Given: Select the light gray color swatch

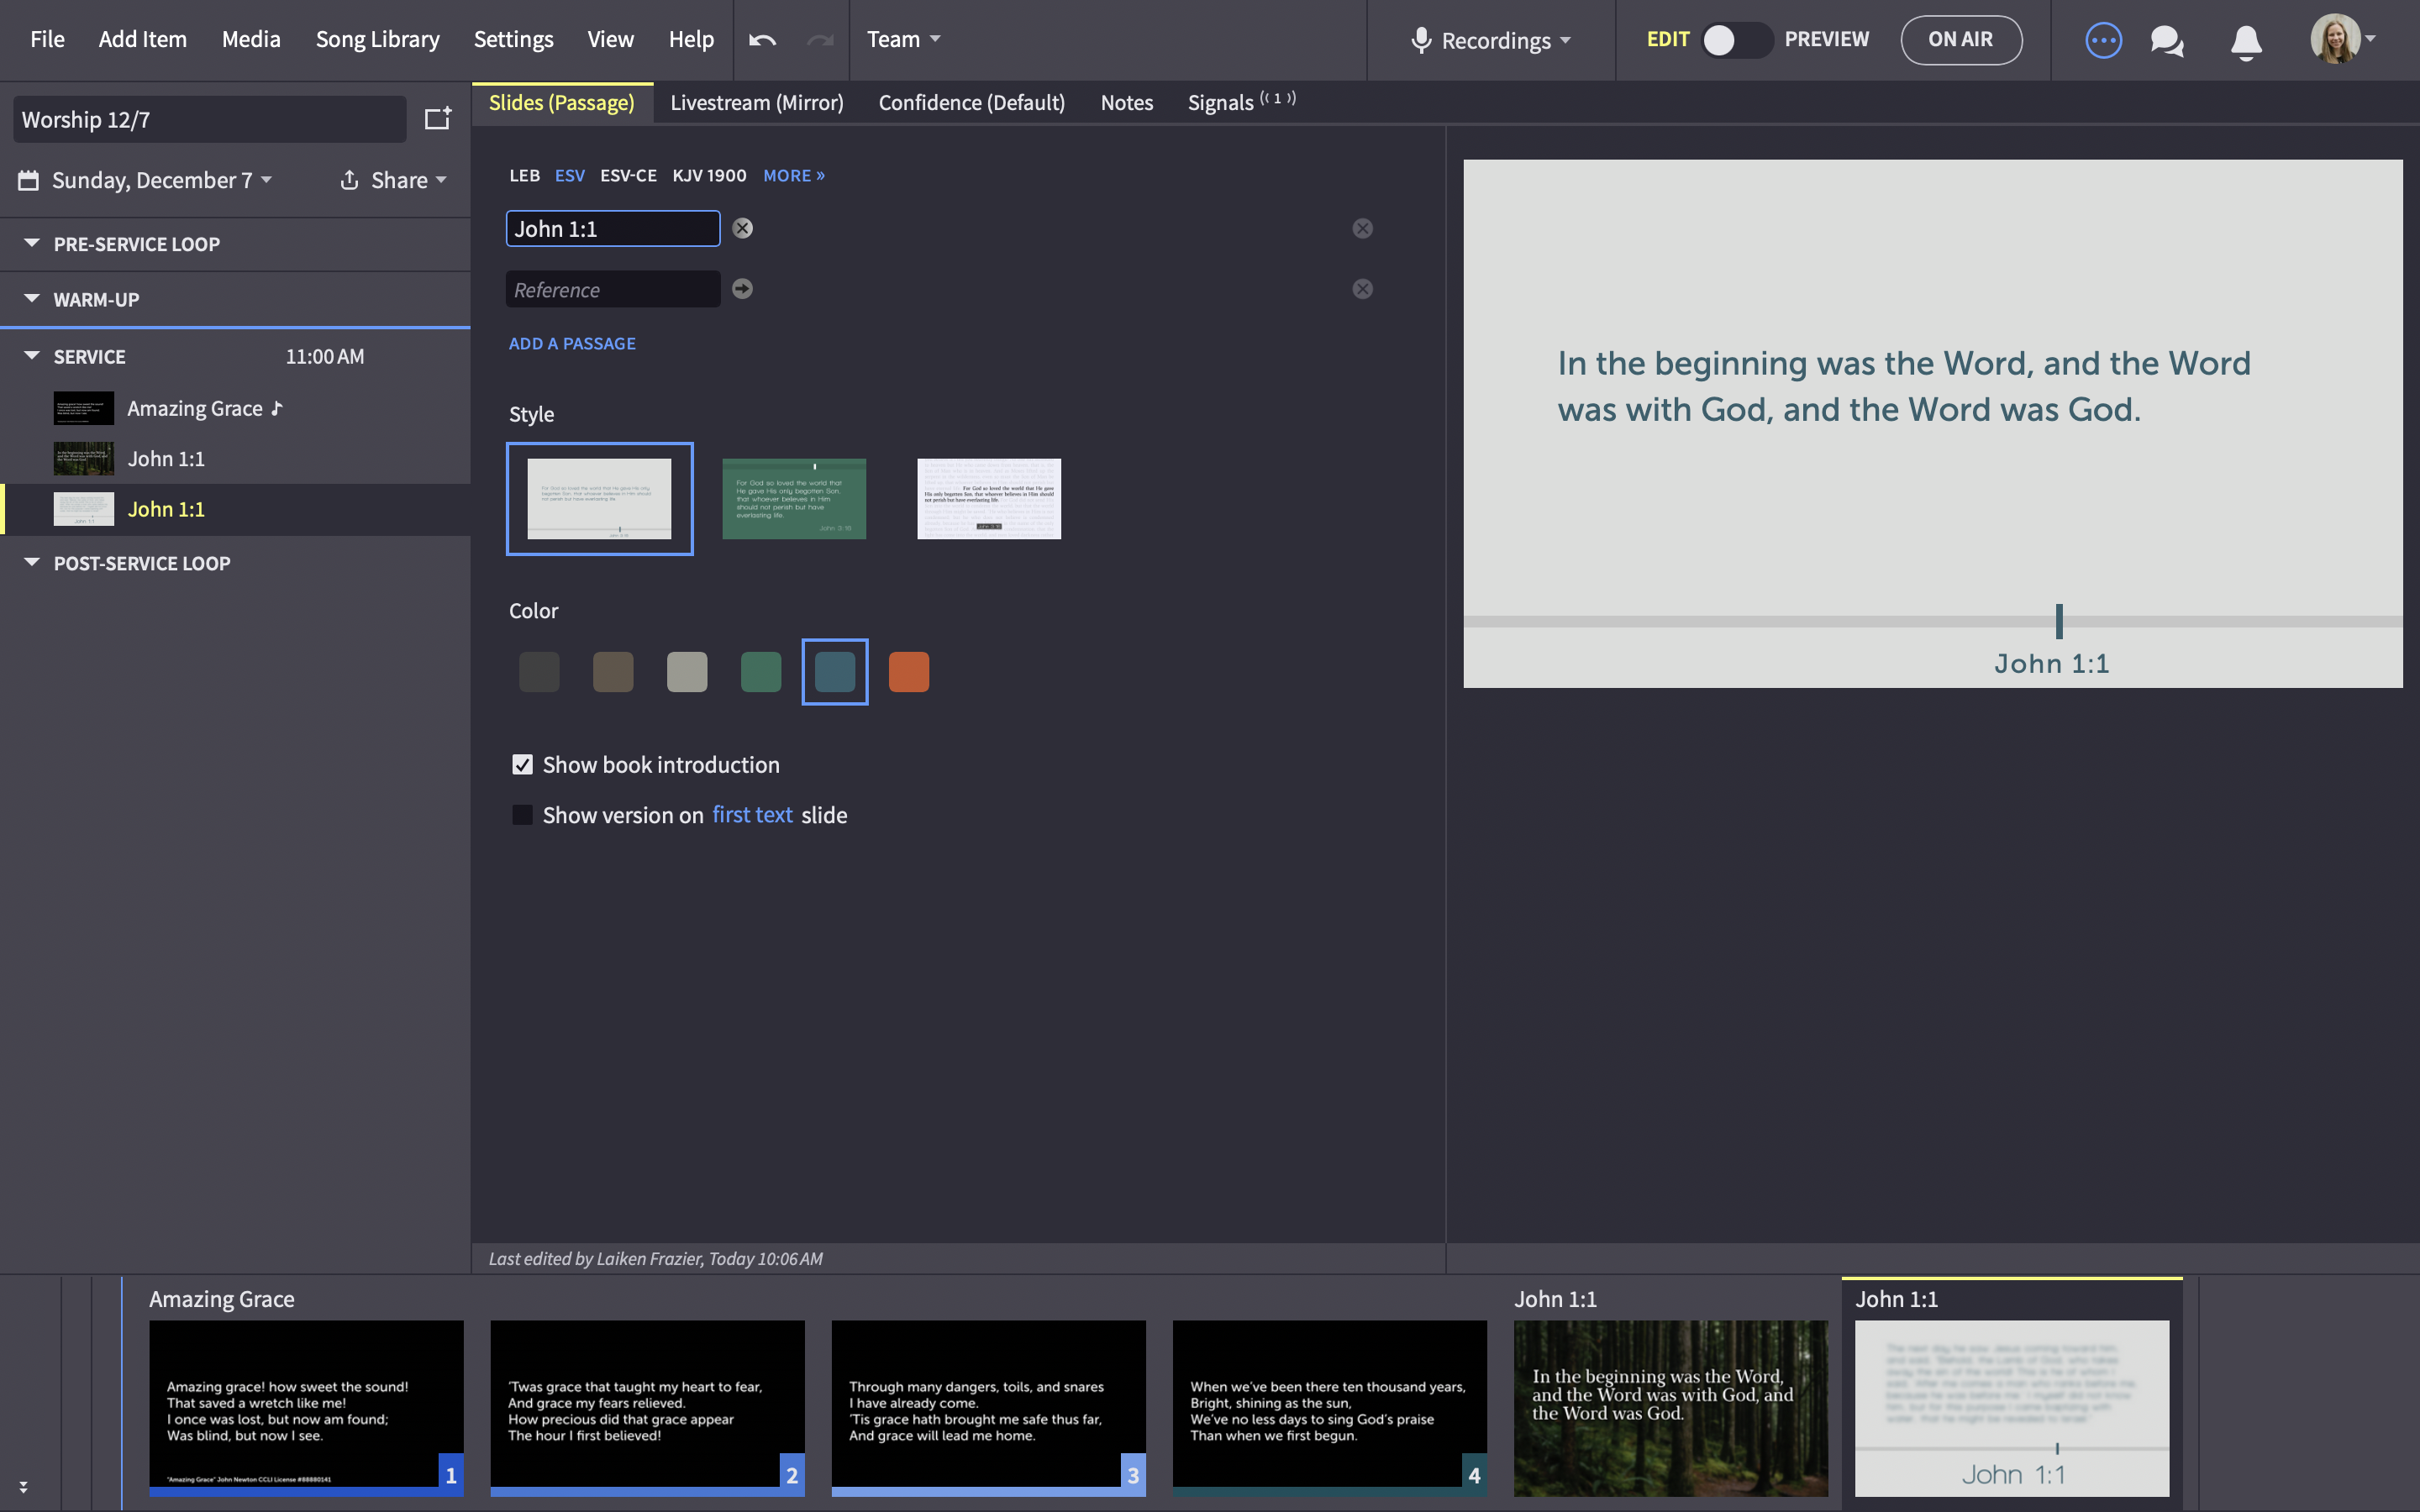Looking at the screenshot, I should pos(687,672).
